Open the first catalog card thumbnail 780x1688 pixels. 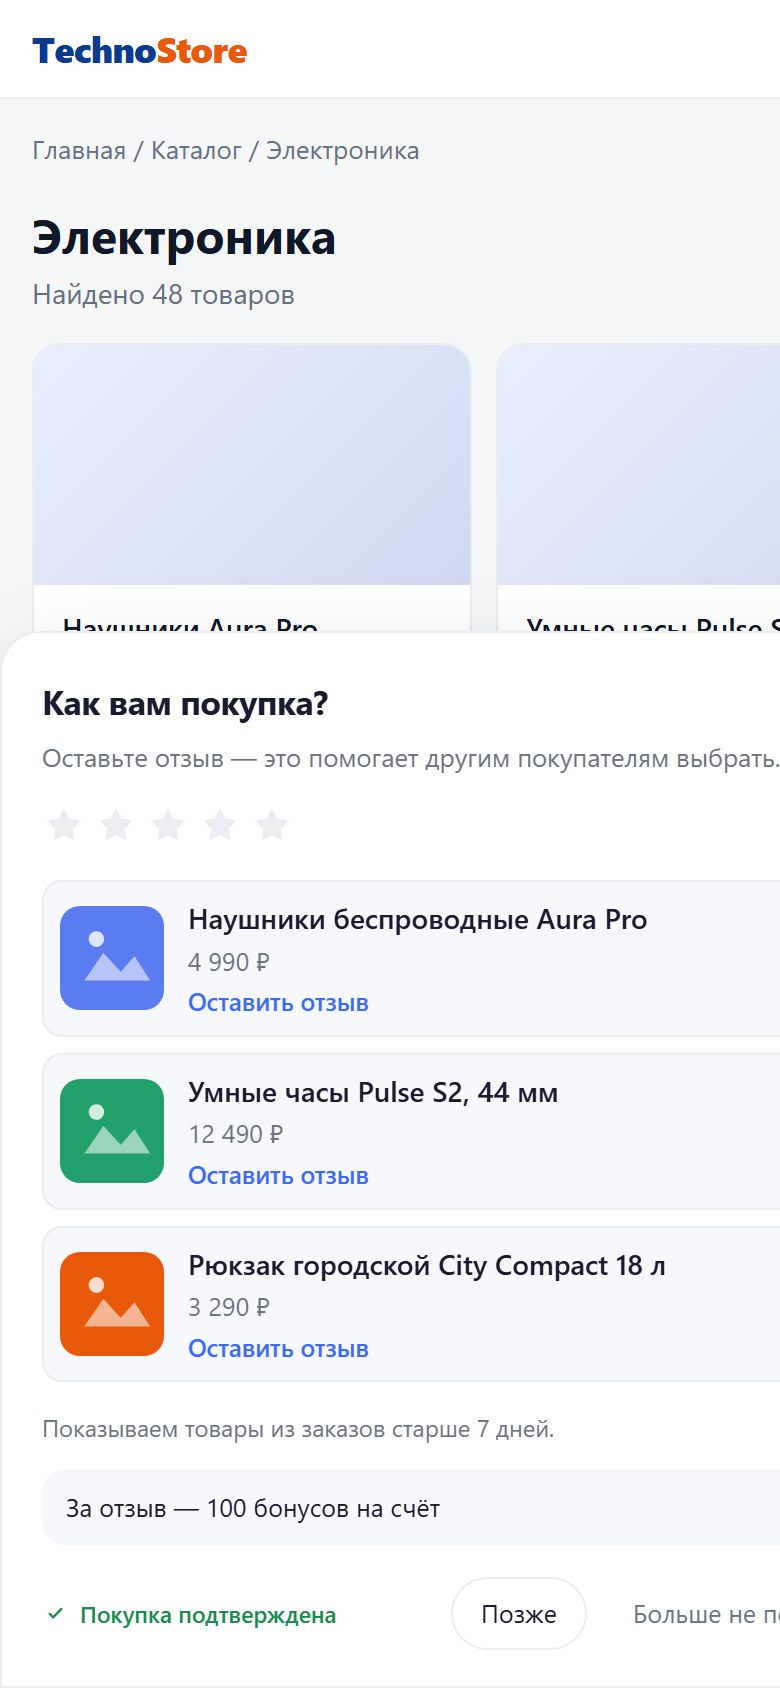(x=252, y=465)
